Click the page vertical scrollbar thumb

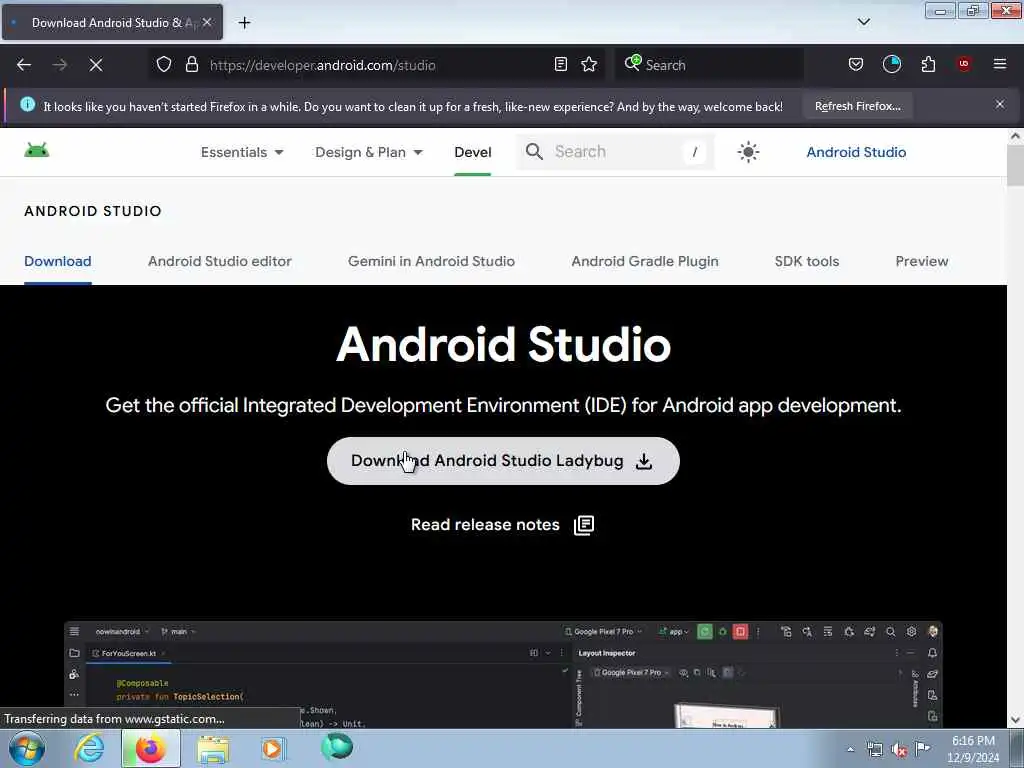[x=1015, y=165]
